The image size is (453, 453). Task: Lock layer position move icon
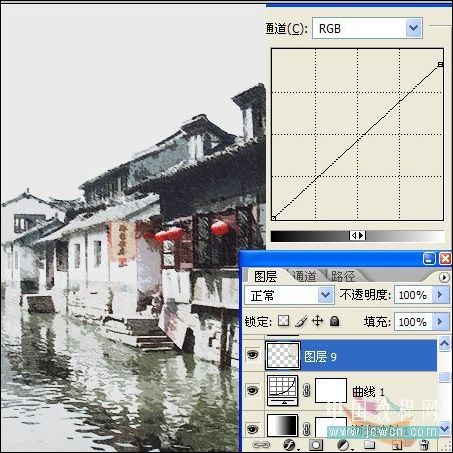(318, 321)
